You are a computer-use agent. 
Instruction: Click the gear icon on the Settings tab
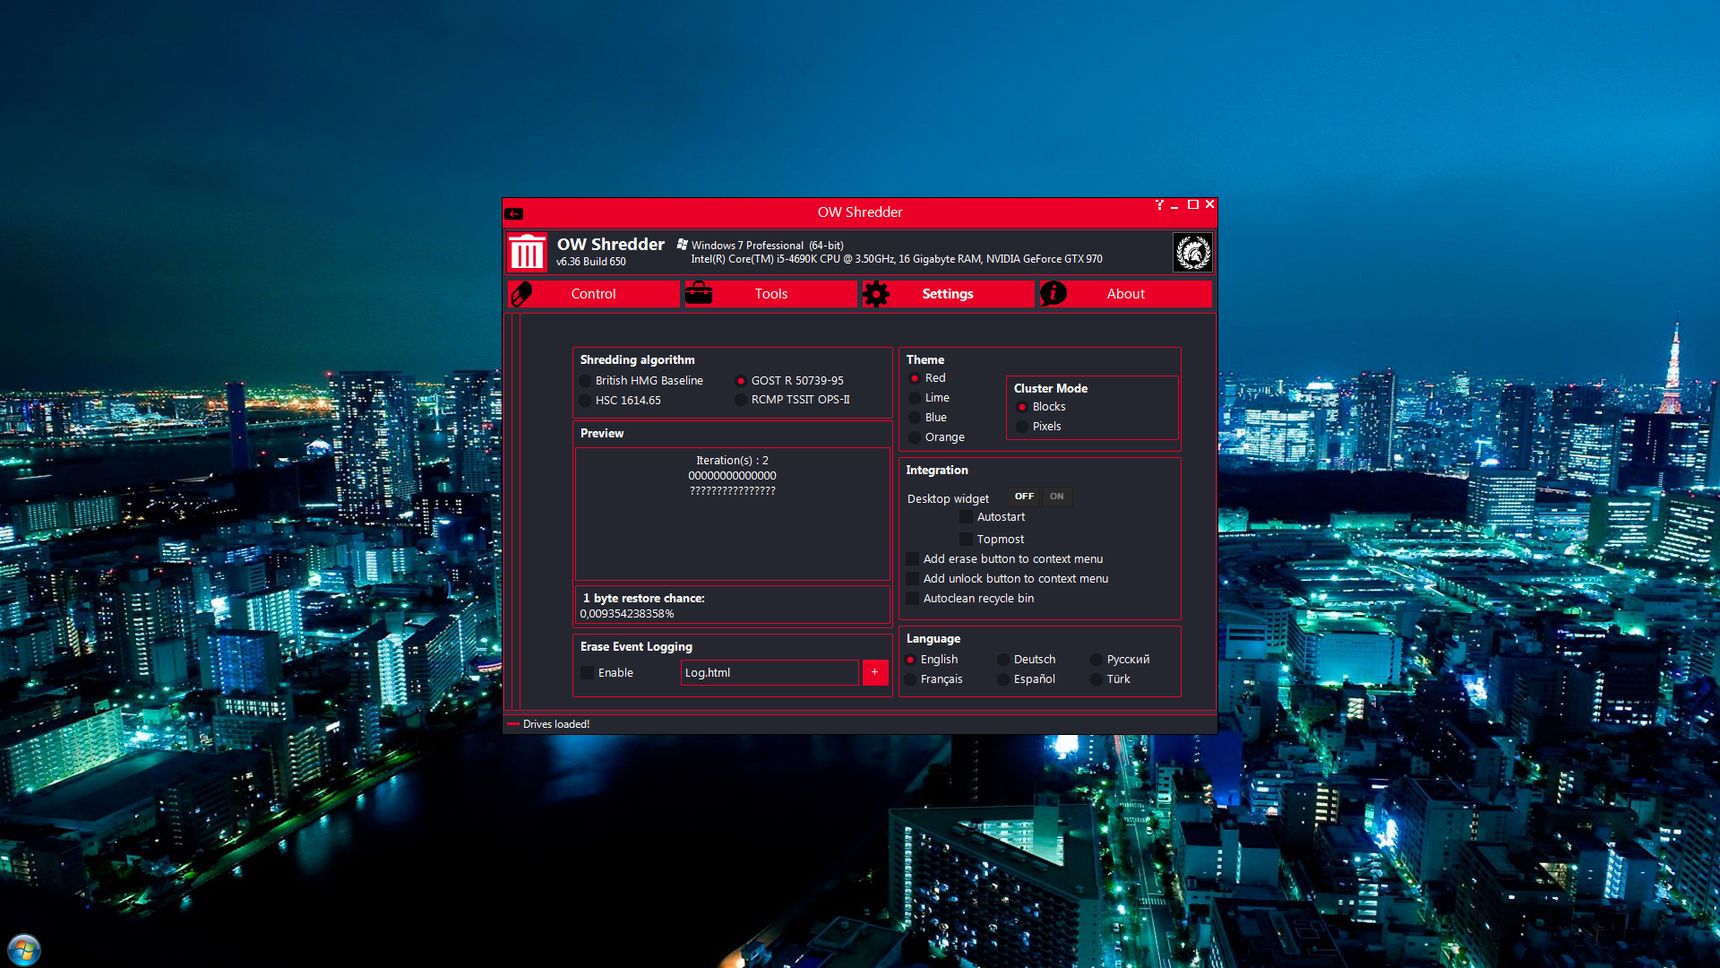(876, 294)
